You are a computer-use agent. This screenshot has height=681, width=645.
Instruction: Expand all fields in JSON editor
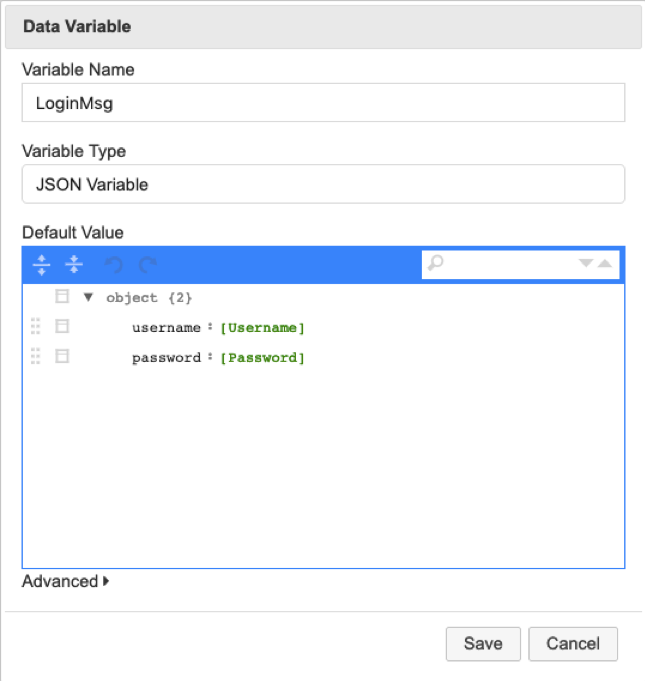pyautogui.click(x=41, y=264)
